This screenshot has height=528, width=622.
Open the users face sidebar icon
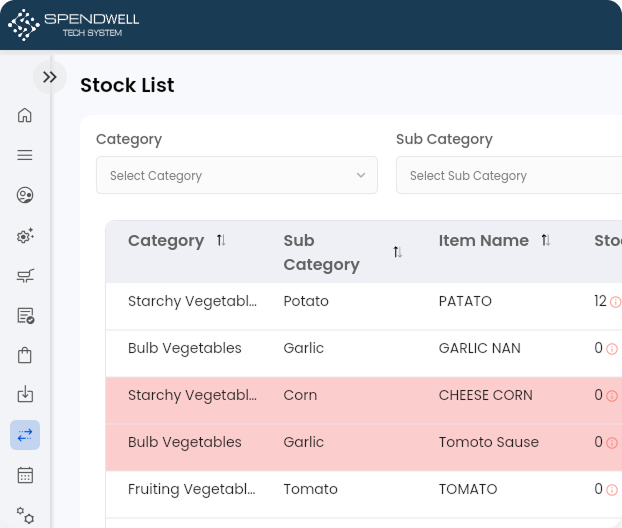click(x=25, y=195)
